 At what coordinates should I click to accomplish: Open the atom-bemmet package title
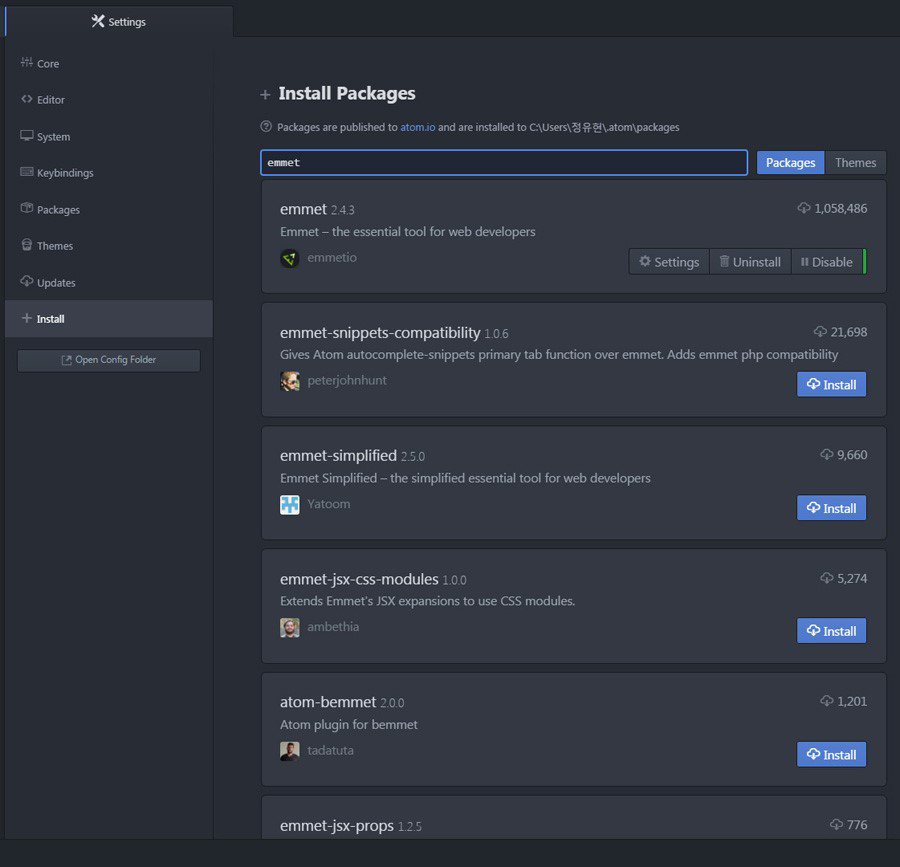328,702
